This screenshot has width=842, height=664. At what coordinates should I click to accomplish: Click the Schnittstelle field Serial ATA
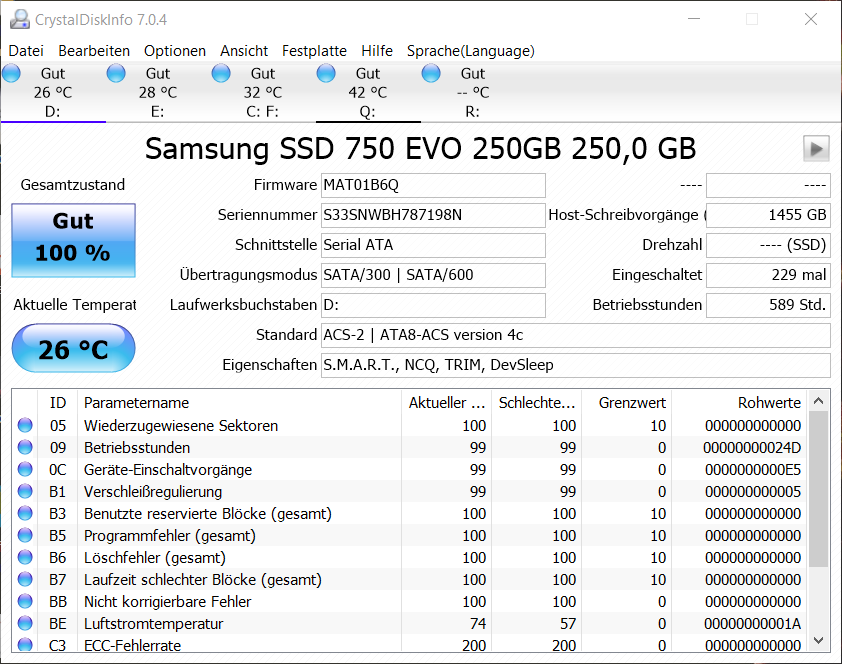click(433, 245)
